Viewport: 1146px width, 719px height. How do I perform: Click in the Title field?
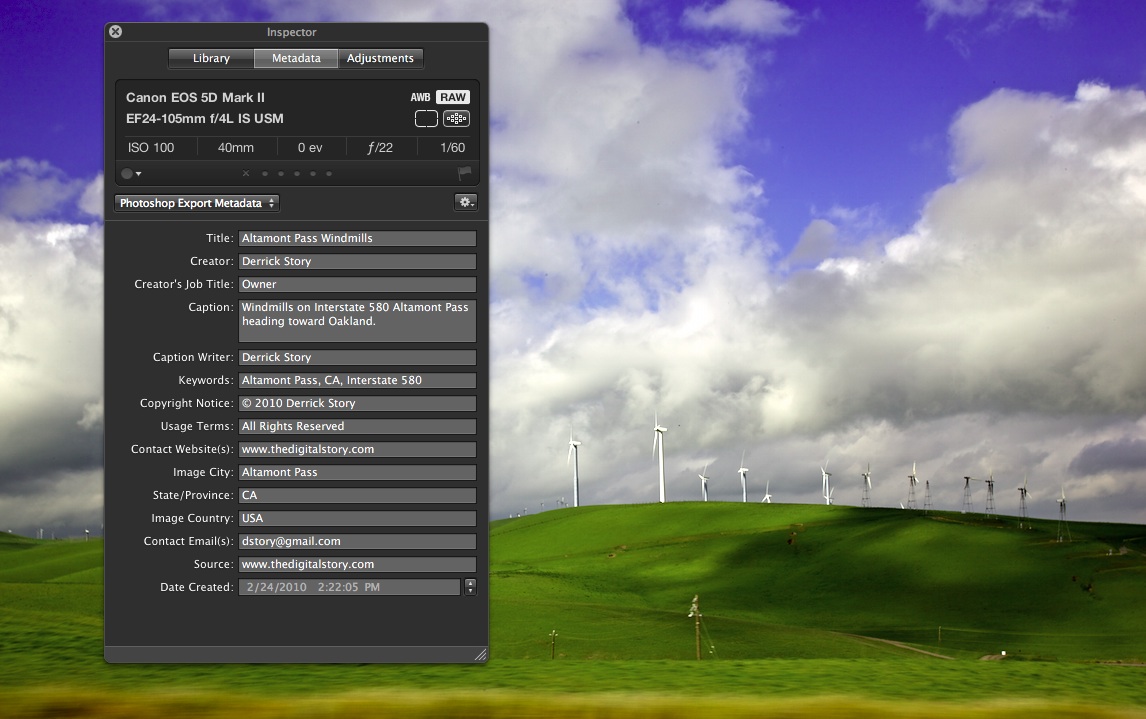(x=357, y=238)
